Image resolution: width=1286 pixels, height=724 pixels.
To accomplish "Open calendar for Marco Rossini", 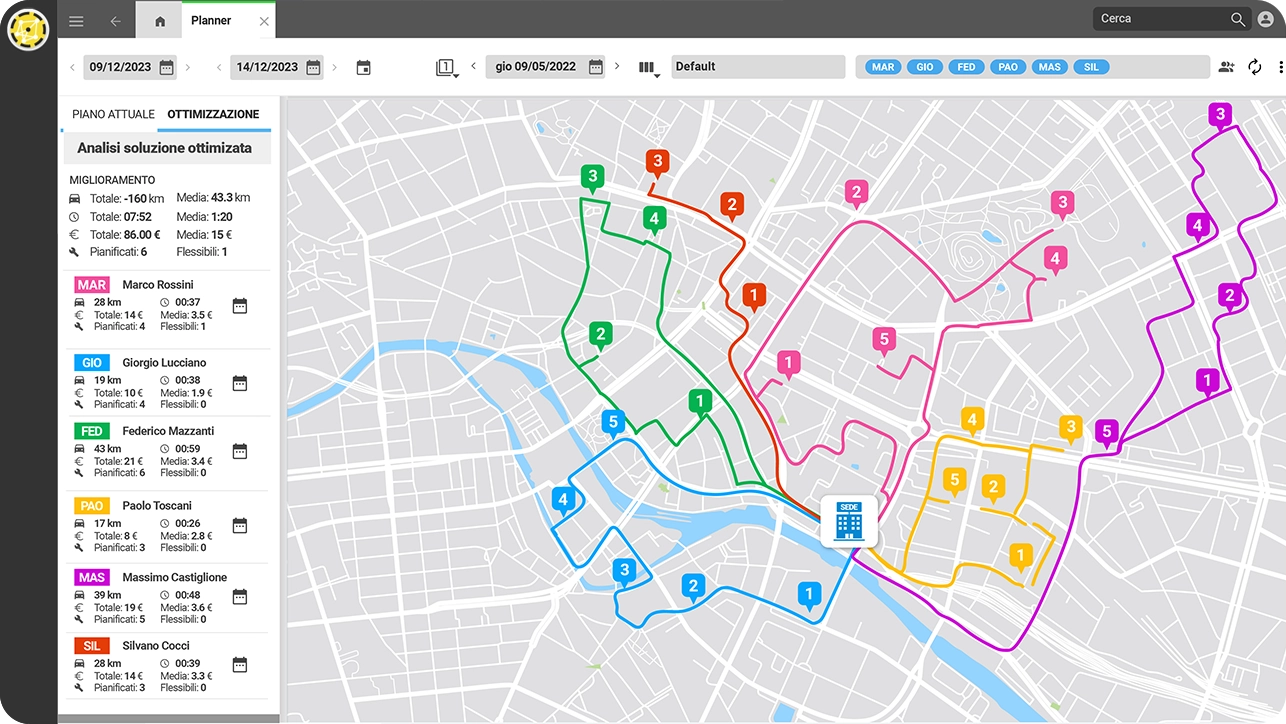I will (x=240, y=305).
